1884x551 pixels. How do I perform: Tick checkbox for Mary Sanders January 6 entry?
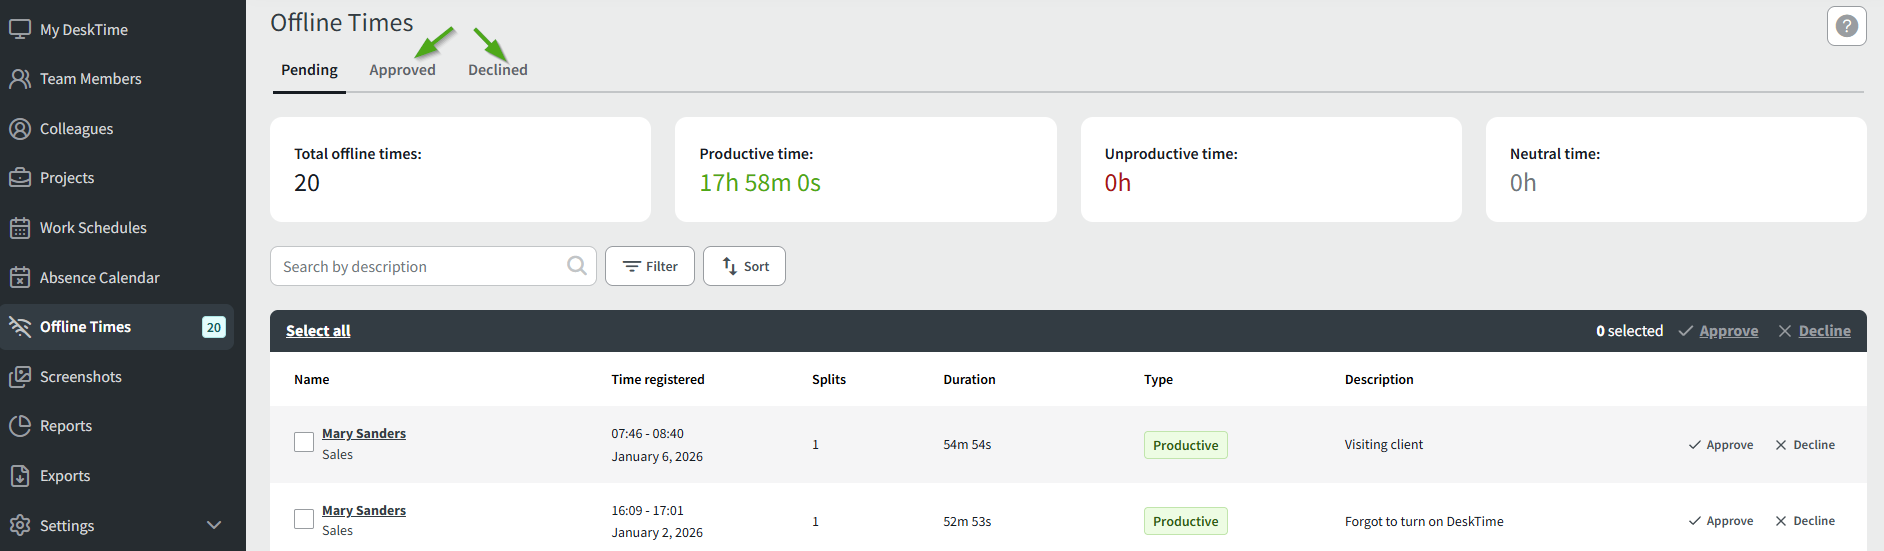pyautogui.click(x=304, y=442)
